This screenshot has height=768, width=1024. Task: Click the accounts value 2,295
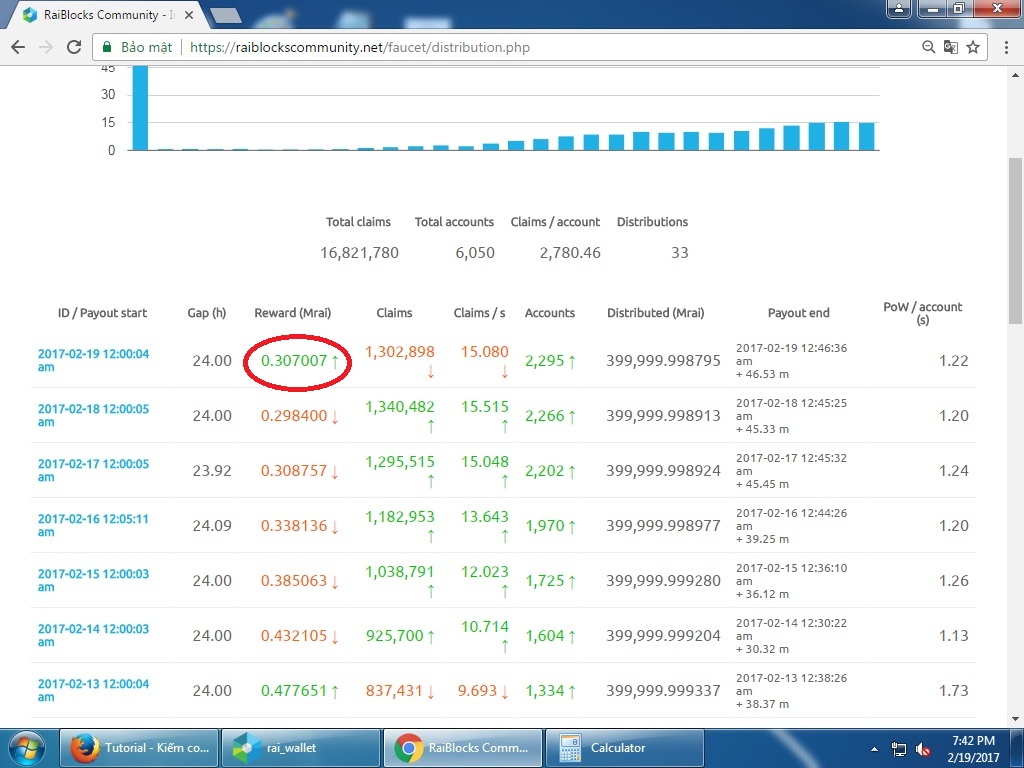(x=545, y=360)
